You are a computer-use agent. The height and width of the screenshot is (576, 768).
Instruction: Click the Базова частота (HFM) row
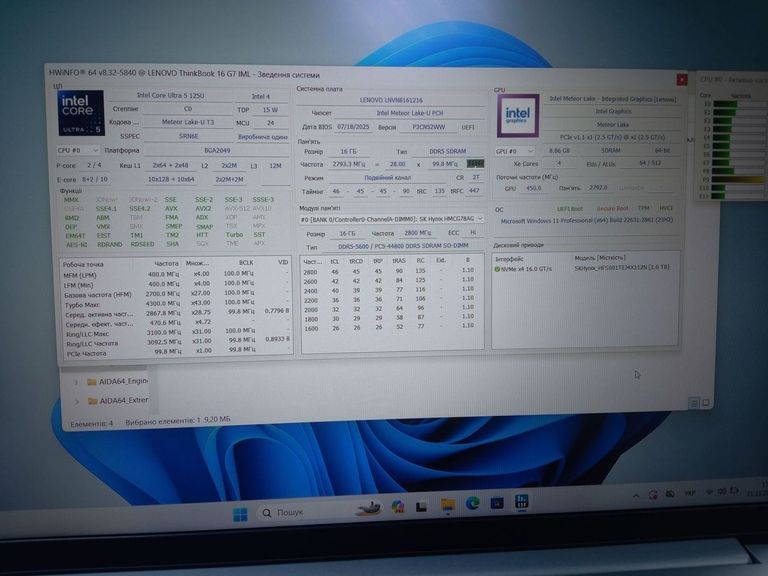point(176,294)
